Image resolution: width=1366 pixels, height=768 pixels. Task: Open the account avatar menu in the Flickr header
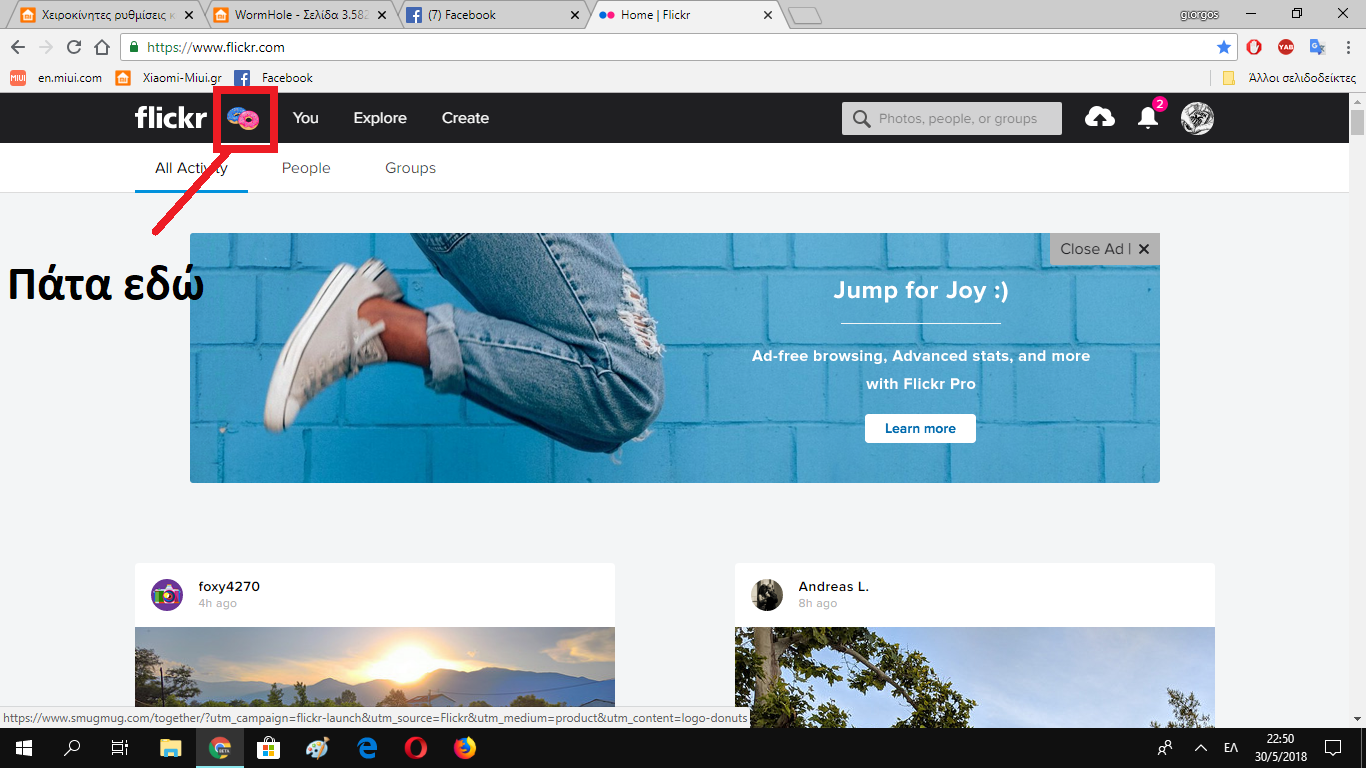coord(1197,118)
